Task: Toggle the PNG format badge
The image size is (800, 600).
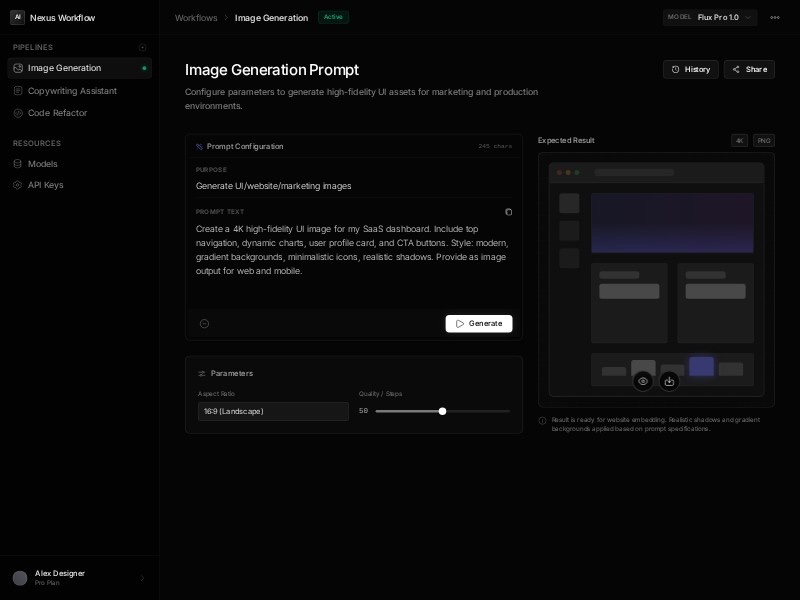Action: pos(764,141)
